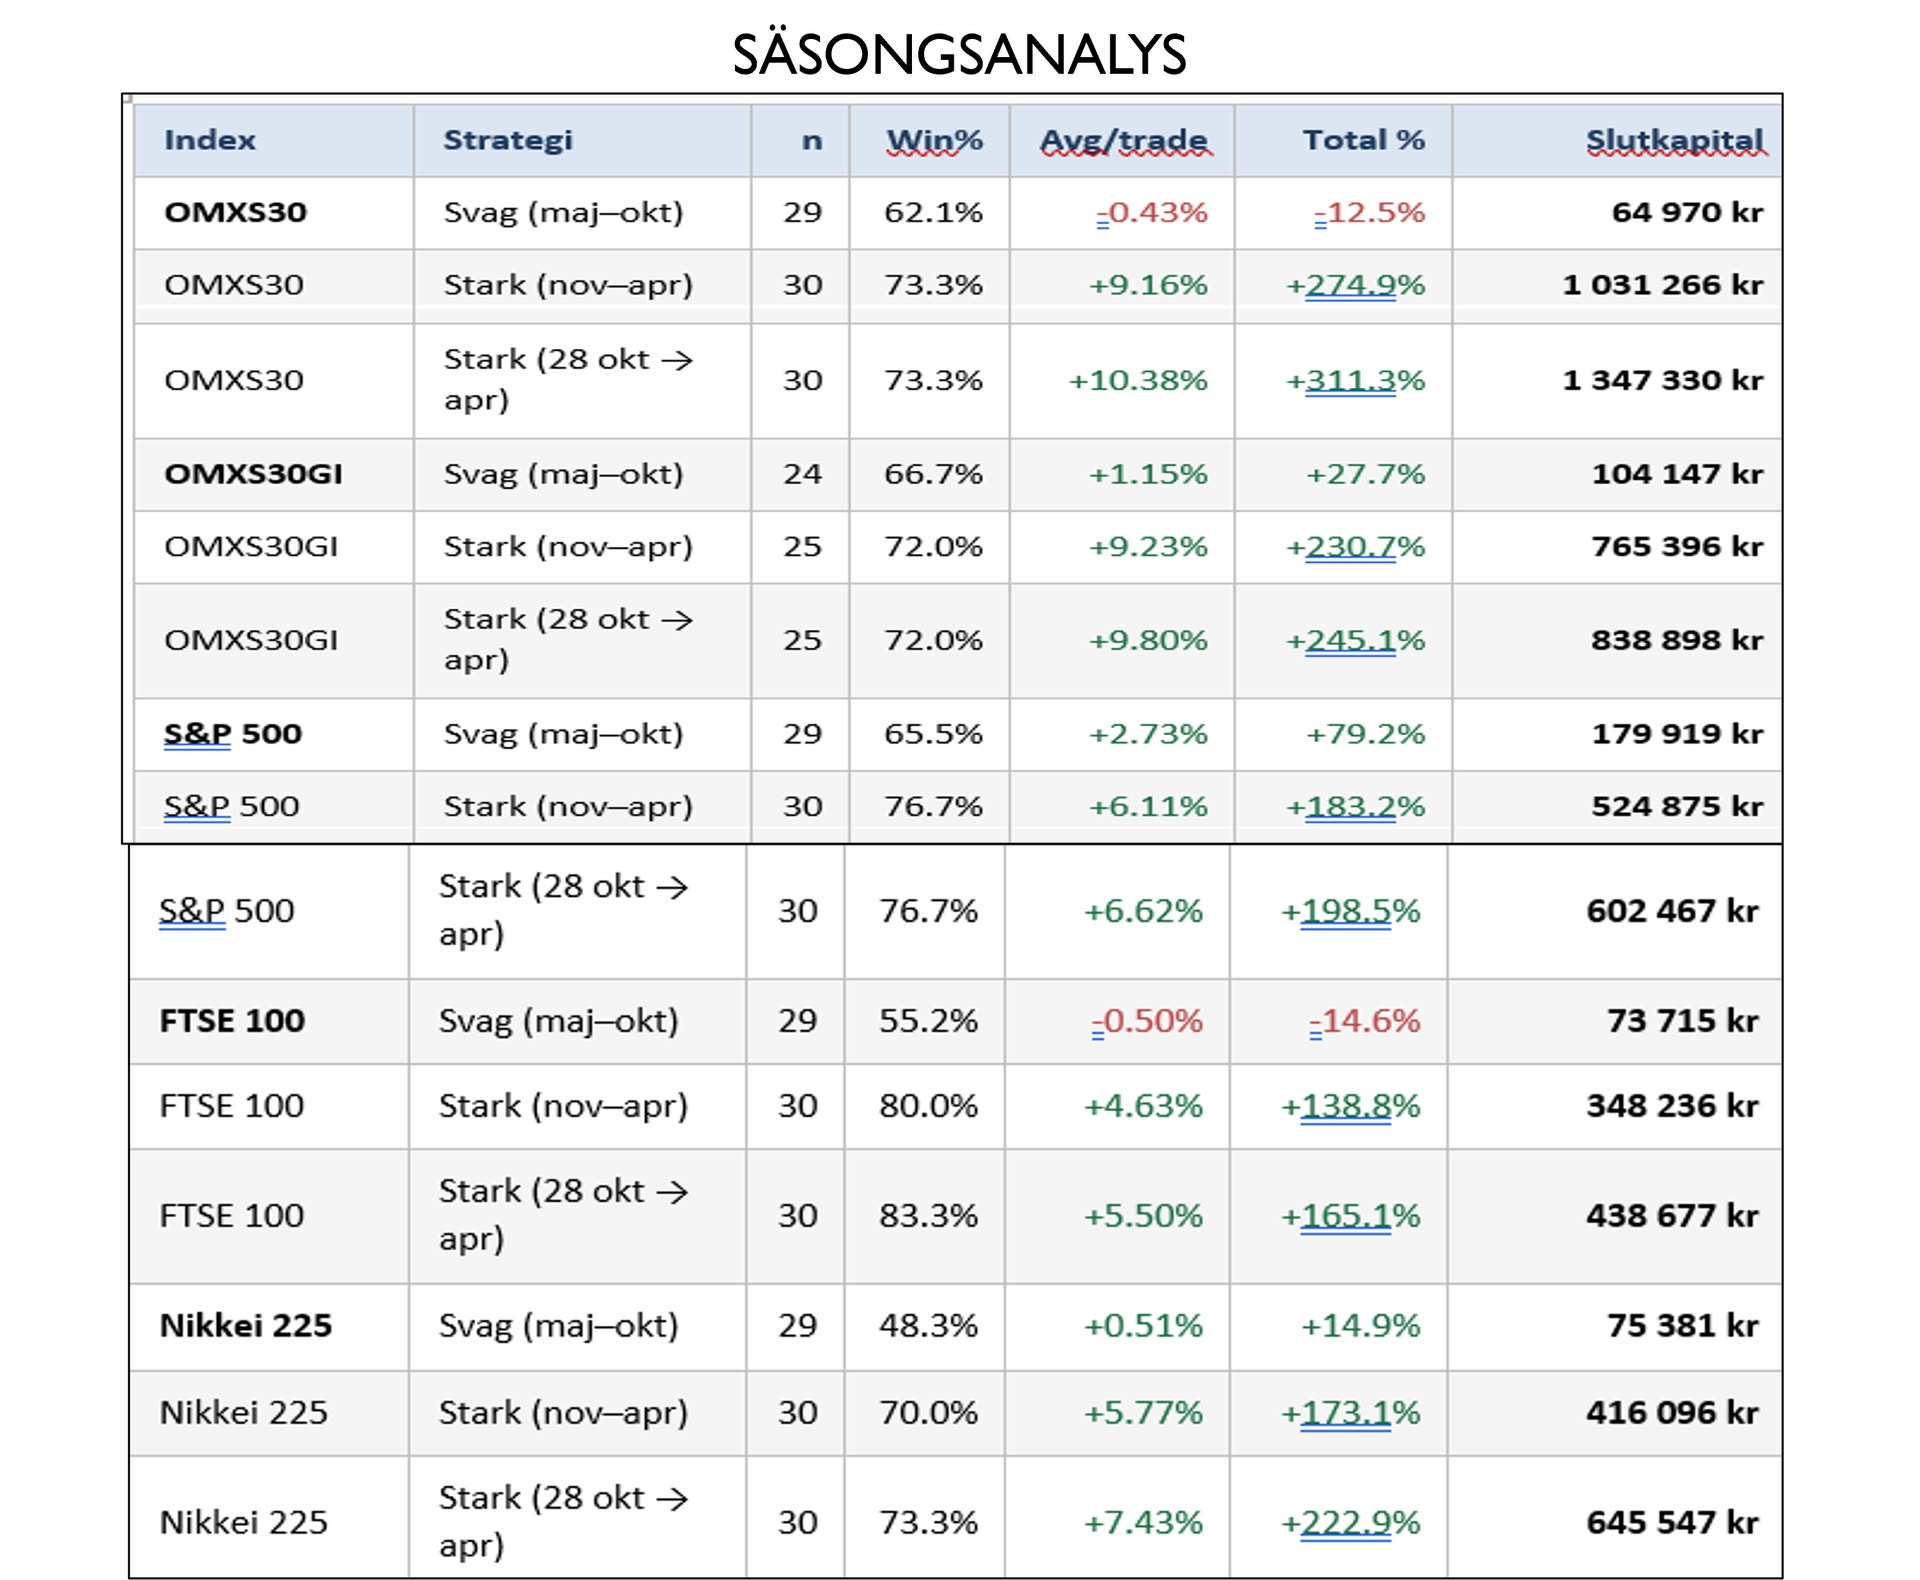Click the n column header
This screenshot has width=1920, height=1580.
(x=812, y=141)
